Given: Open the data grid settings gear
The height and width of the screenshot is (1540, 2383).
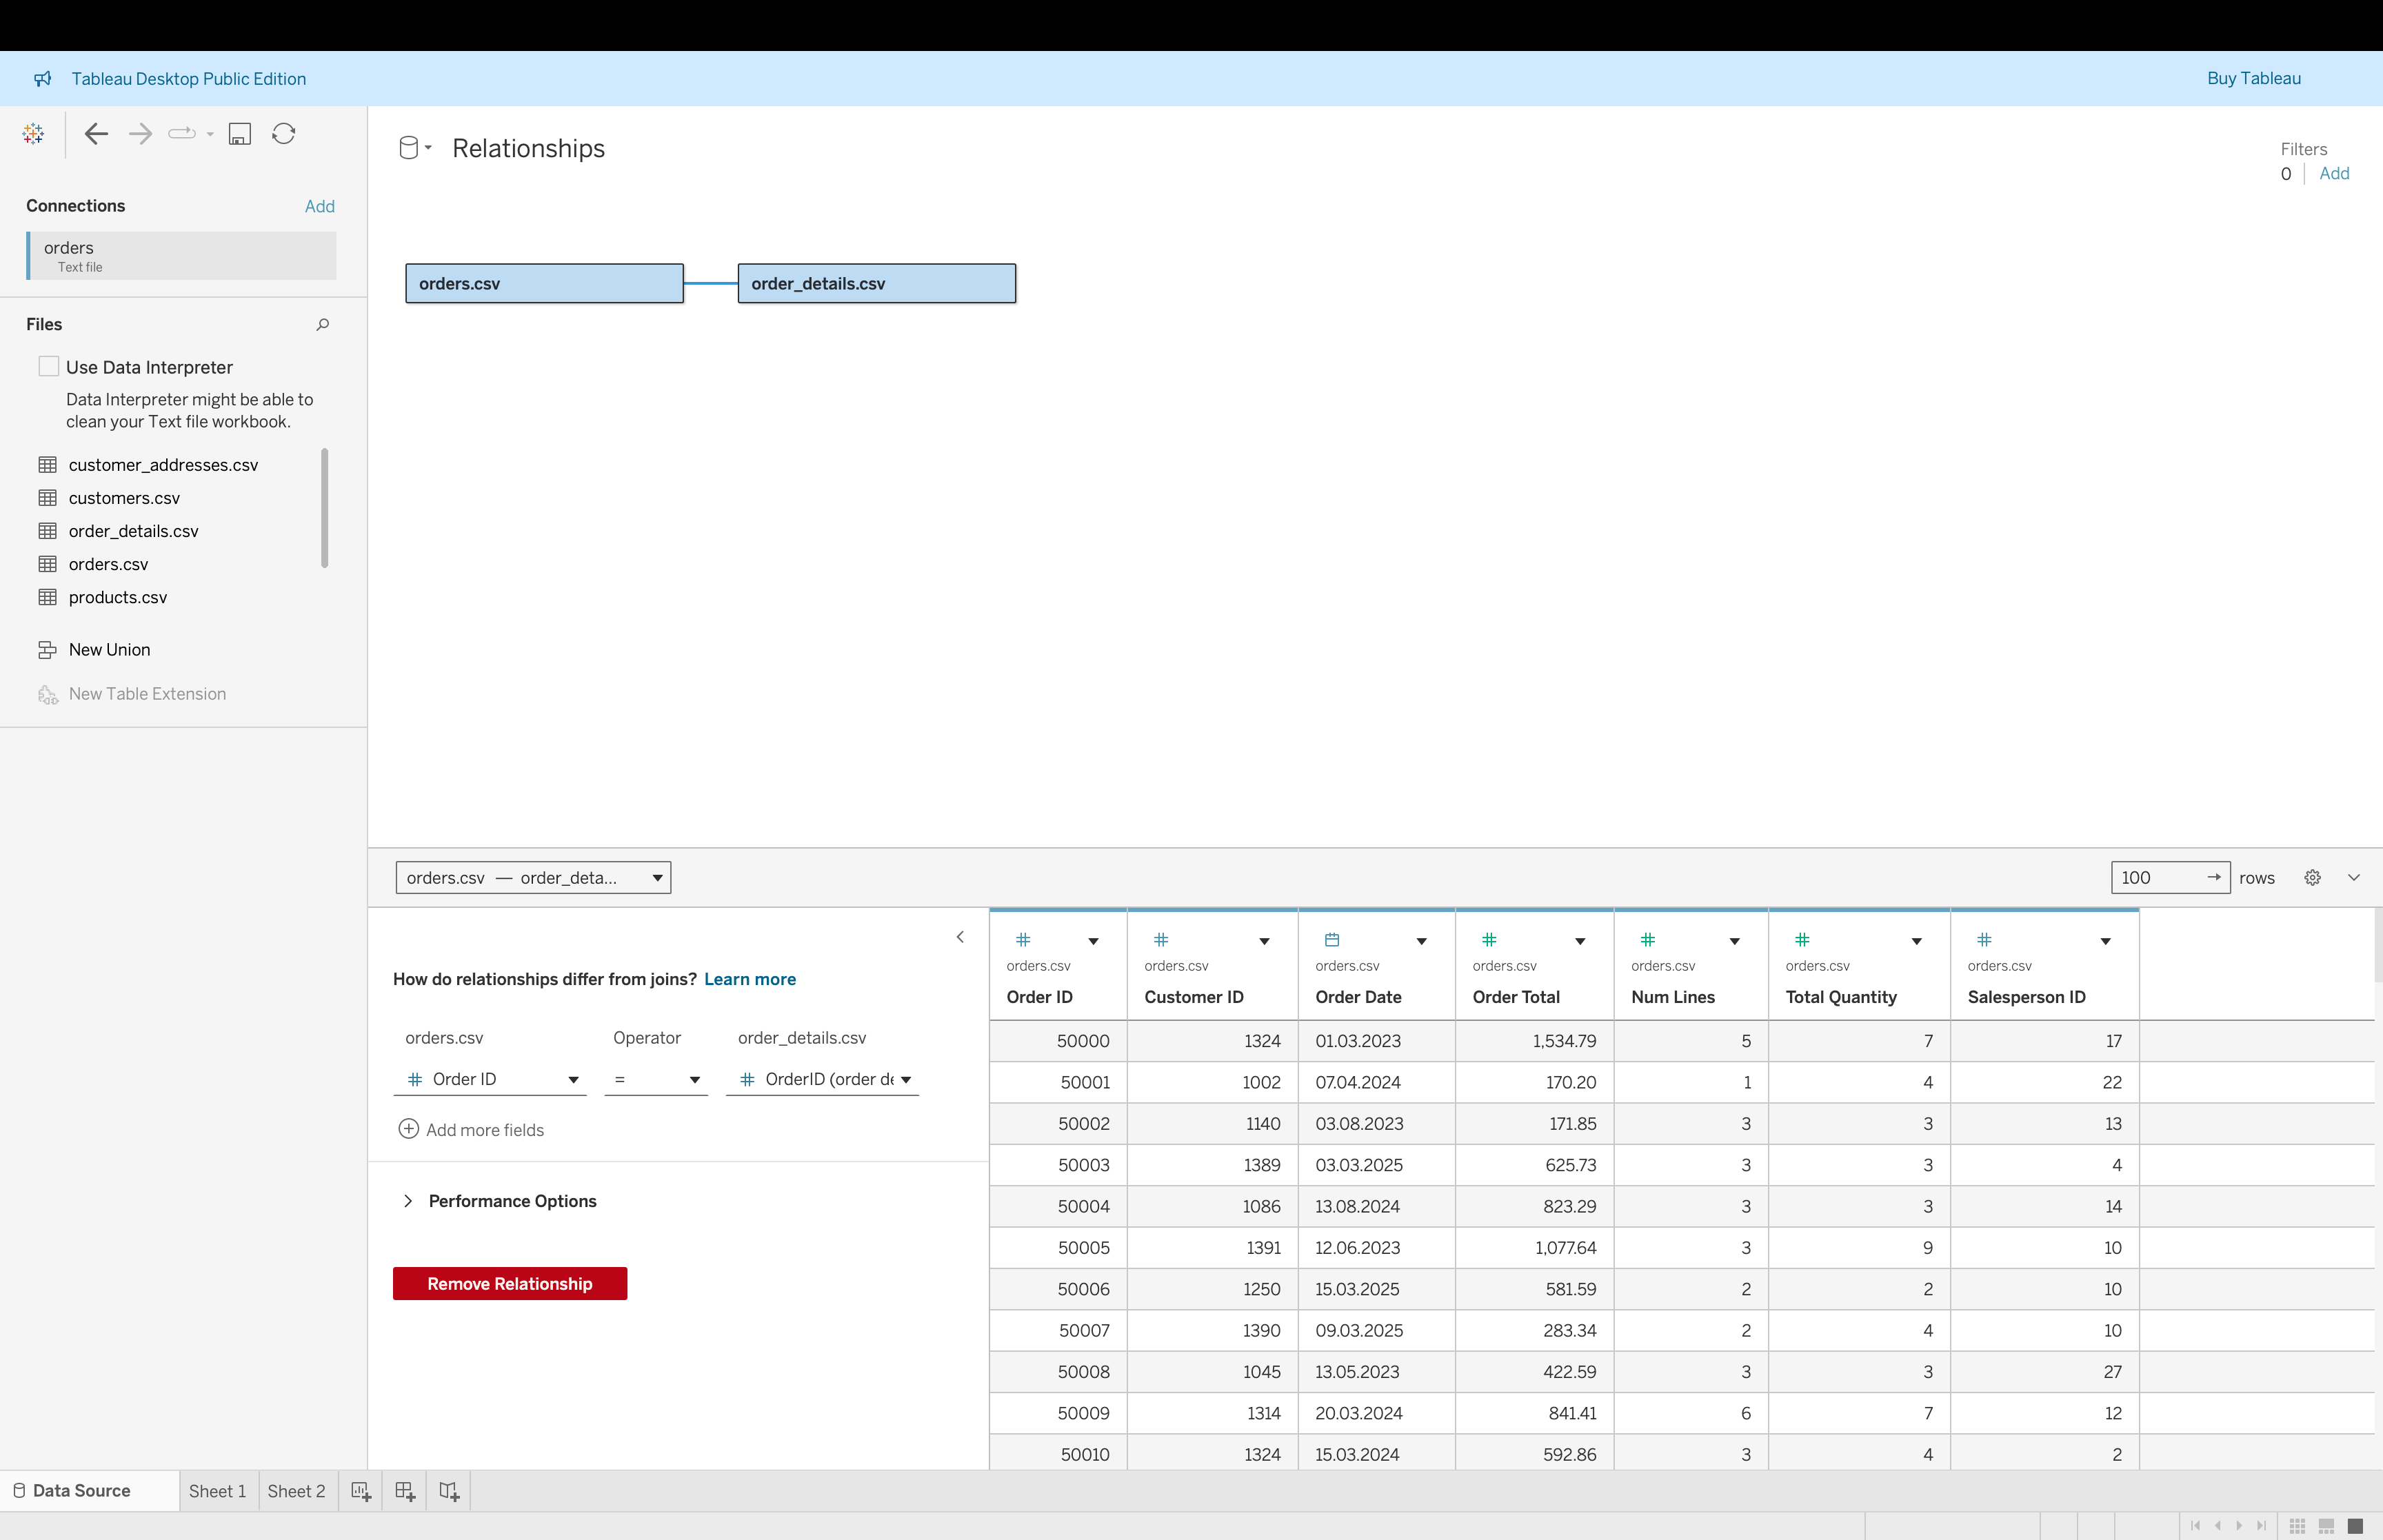Looking at the screenshot, I should 2312,877.
